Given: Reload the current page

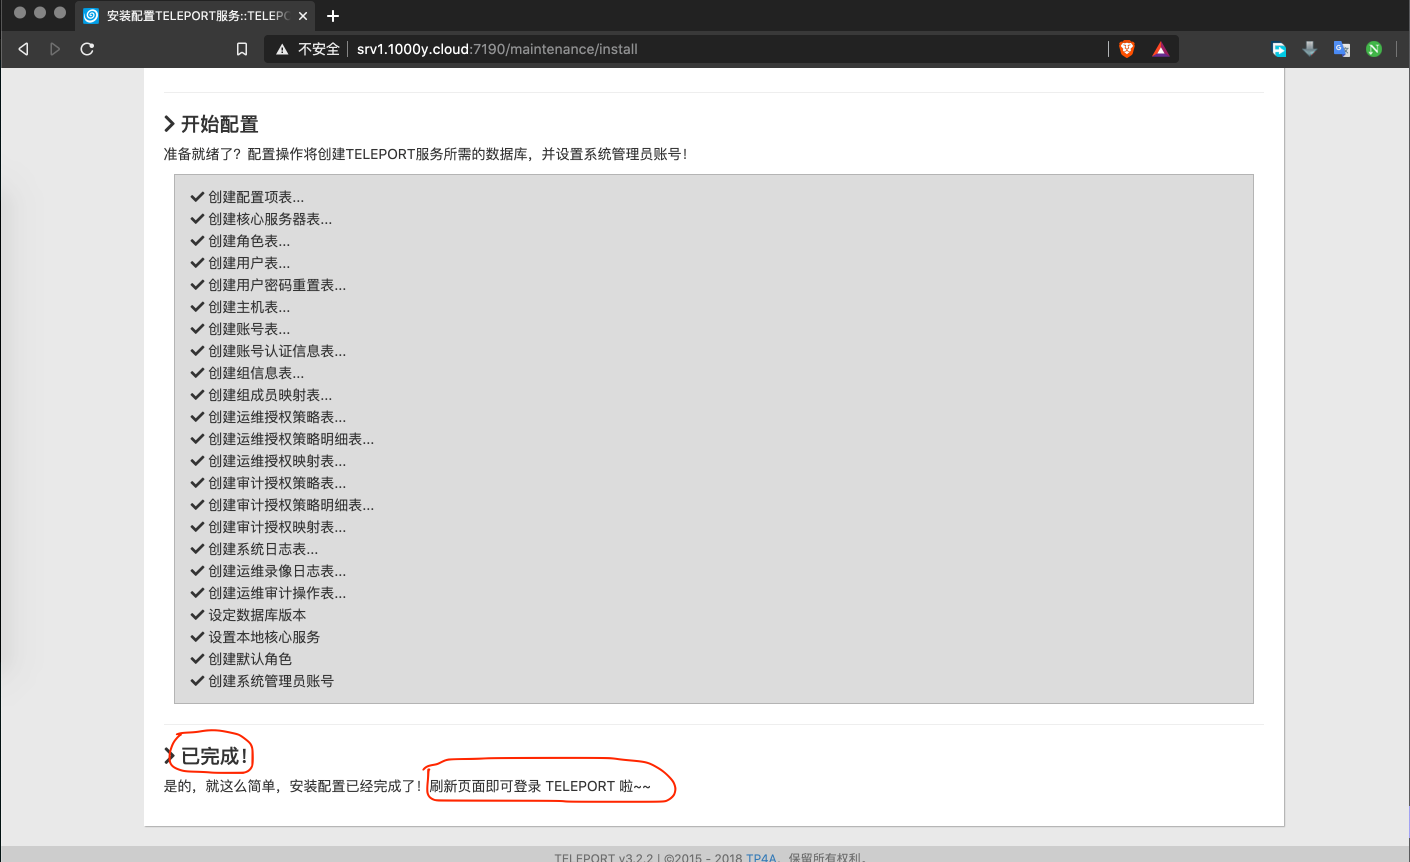Looking at the screenshot, I should pos(87,49).
